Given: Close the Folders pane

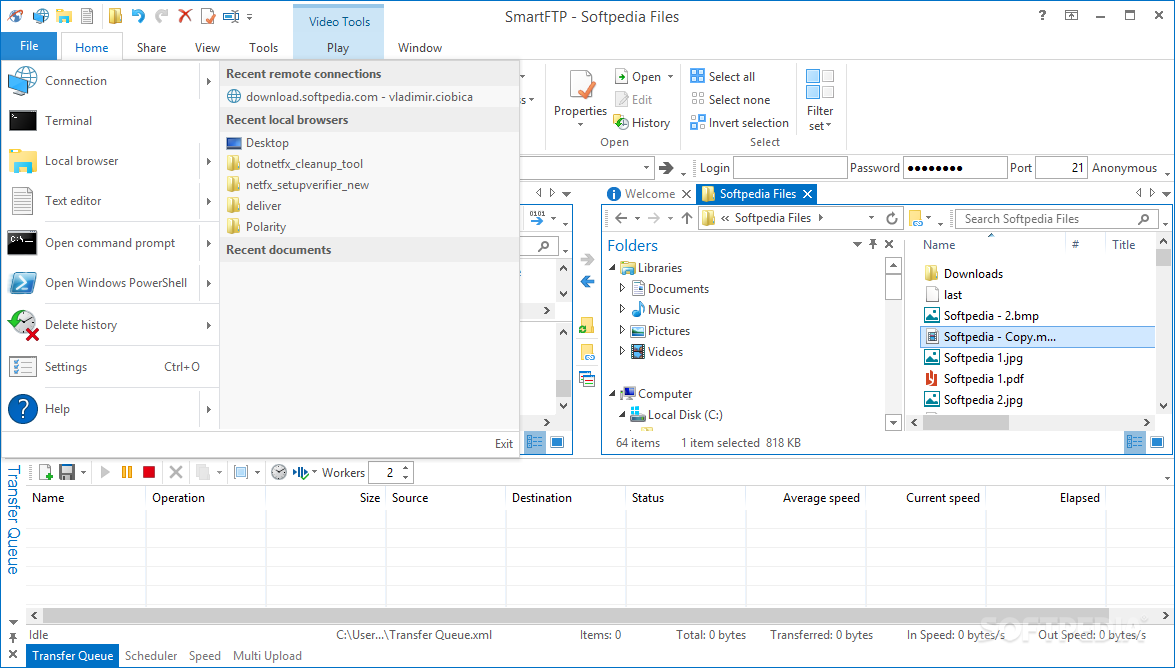Looking at the screenshot, I should pos(889,244).
